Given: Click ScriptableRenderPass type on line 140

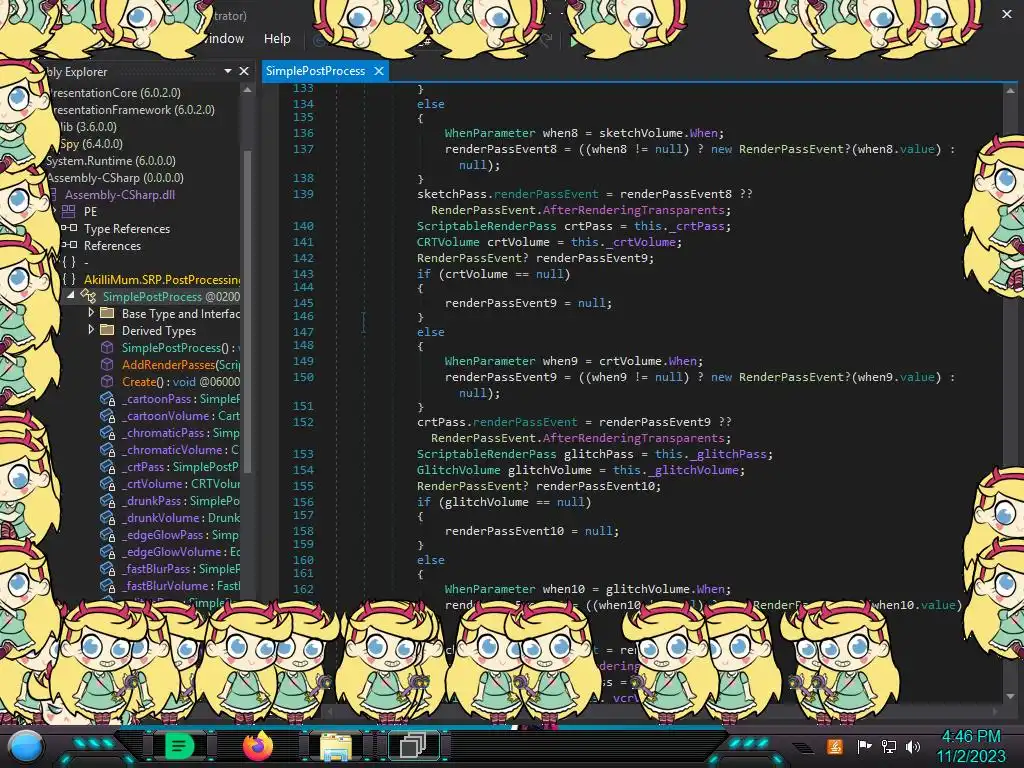Looking at the screenshot, I should click(x=487, y=226).
